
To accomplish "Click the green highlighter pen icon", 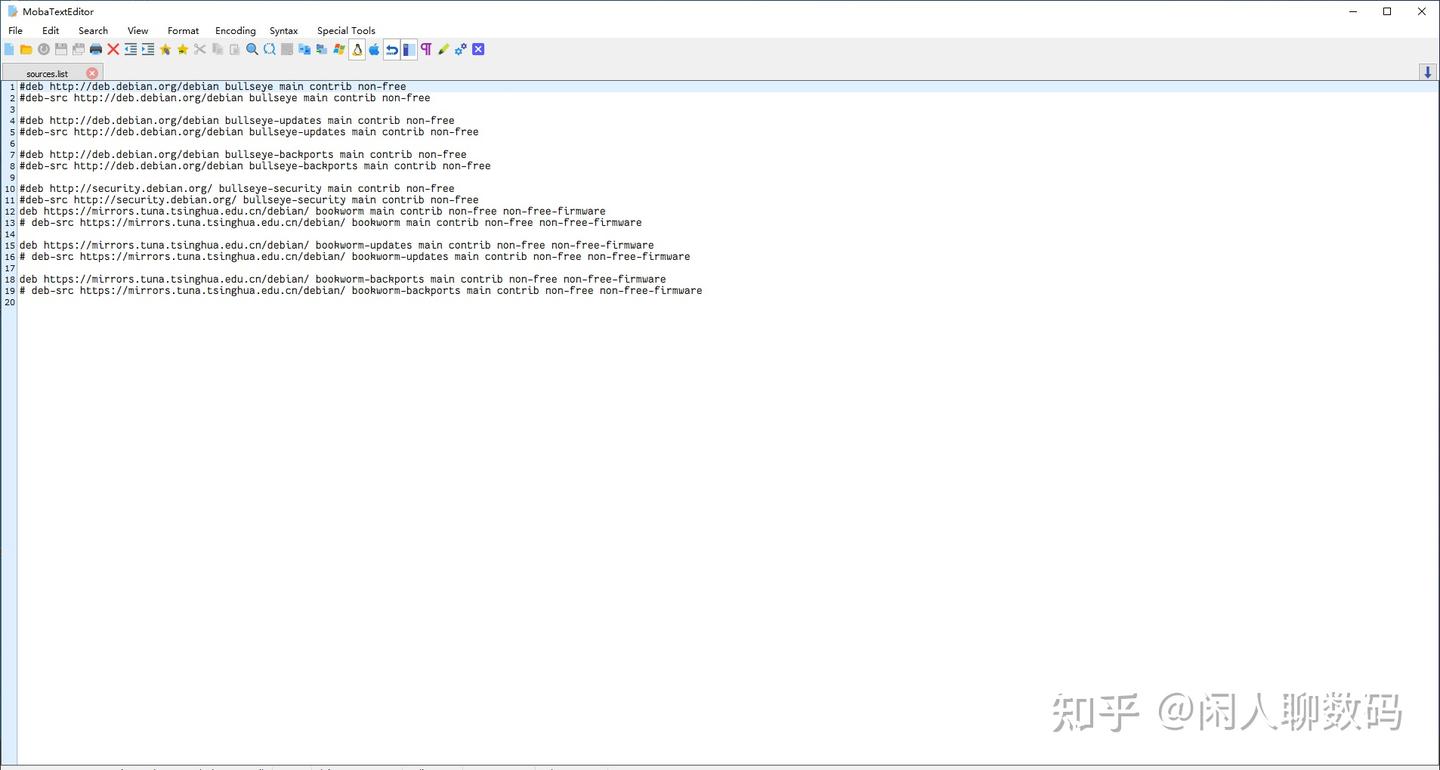I will point(443,49).
